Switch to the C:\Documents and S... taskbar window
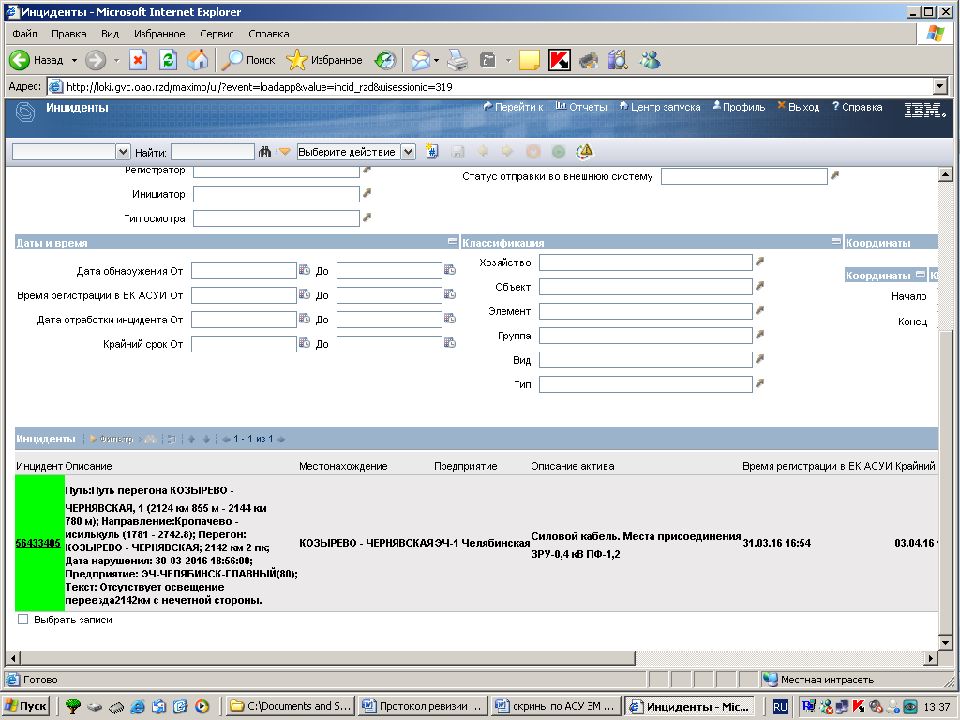The width and height of the screenshot is (960, 720). point(290,706)
